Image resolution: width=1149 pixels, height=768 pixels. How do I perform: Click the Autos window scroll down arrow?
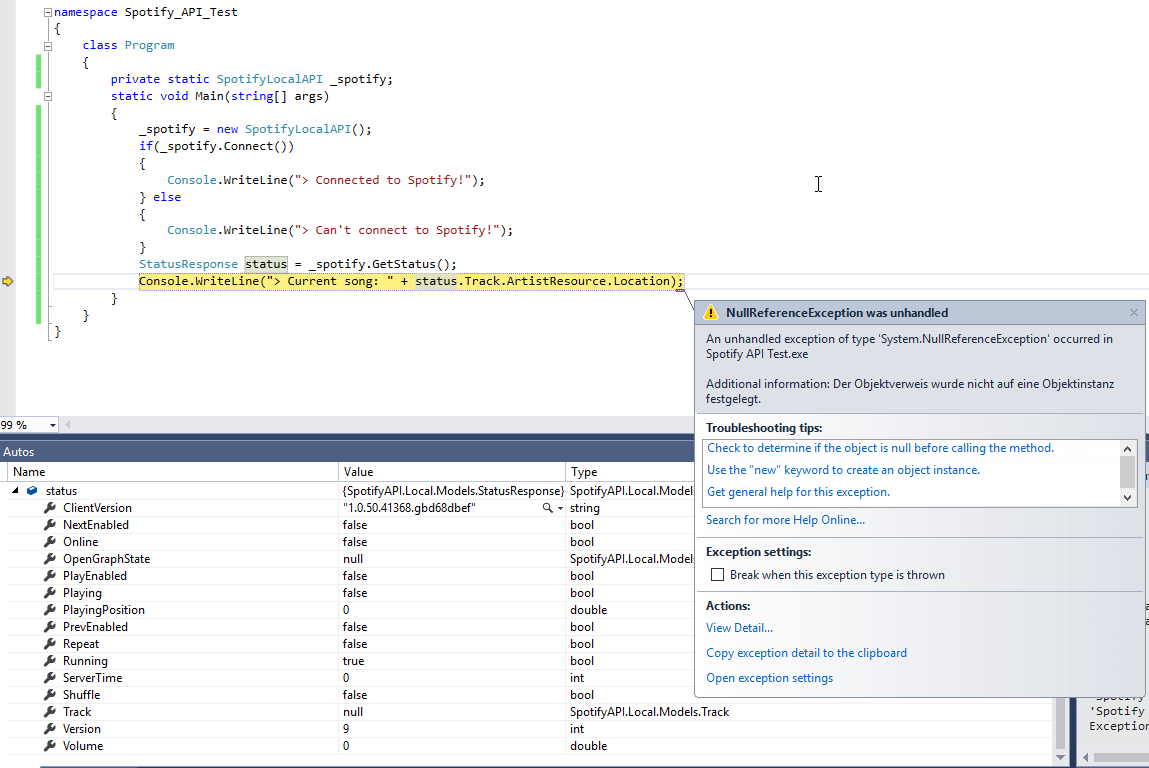pyautogui.click(x=1060, y=758)
